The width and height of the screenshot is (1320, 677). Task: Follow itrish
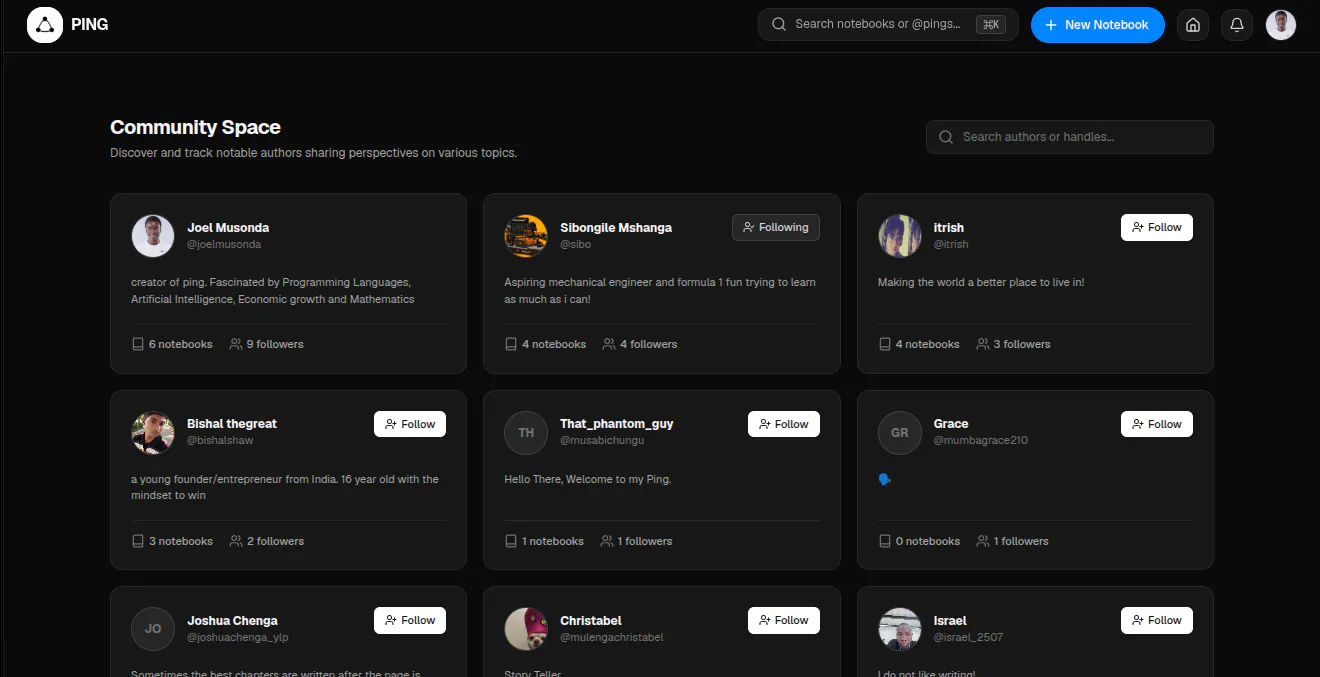1157,227
